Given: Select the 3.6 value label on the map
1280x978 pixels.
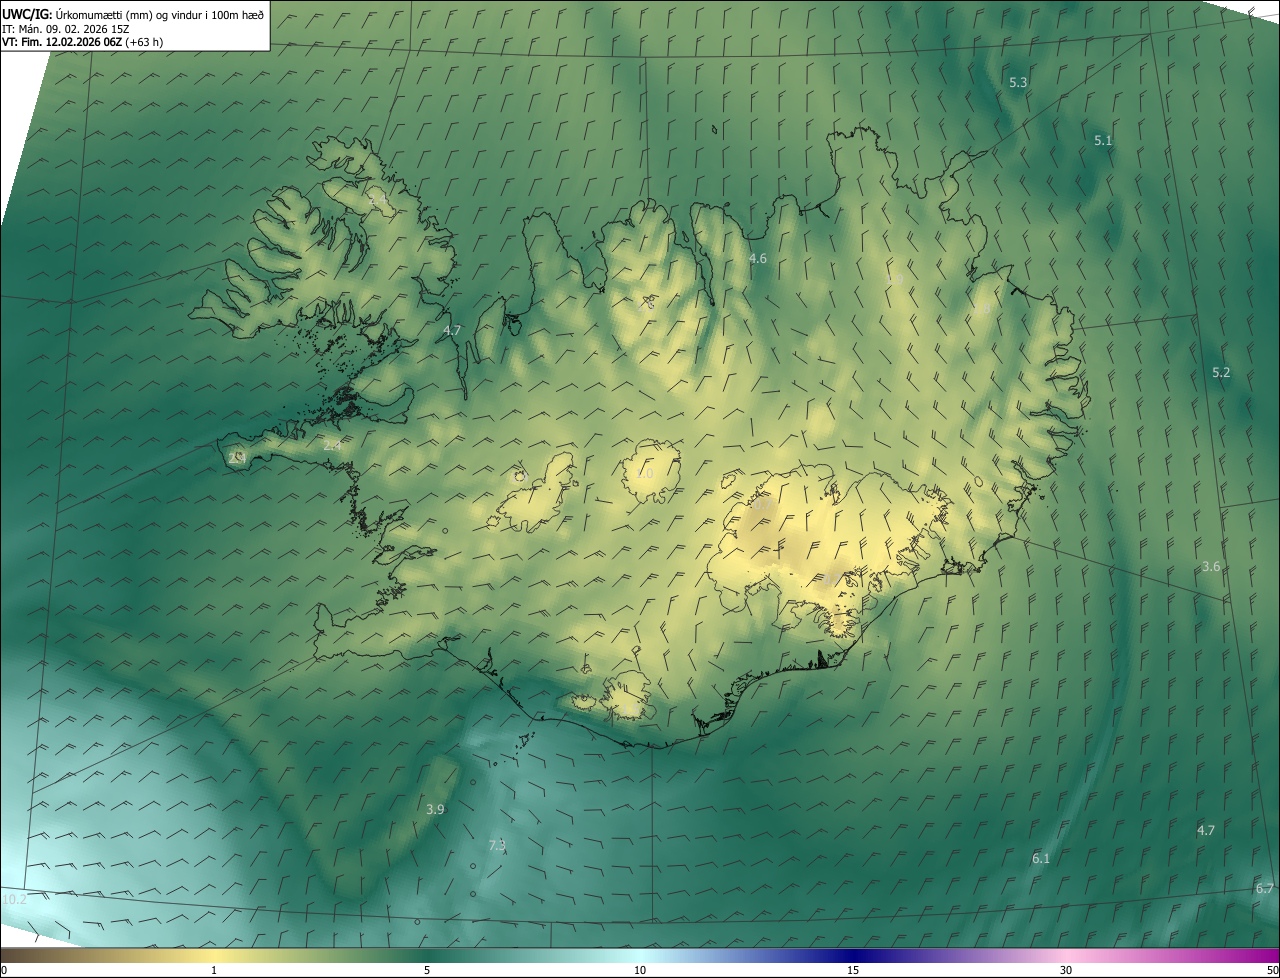Looking at the screenshot, I should [x=1211, y=567].
